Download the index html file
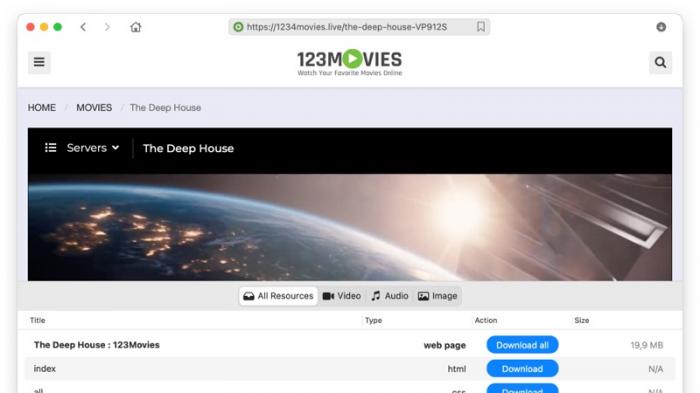This screenshot has width=700, height=393. 522,369
